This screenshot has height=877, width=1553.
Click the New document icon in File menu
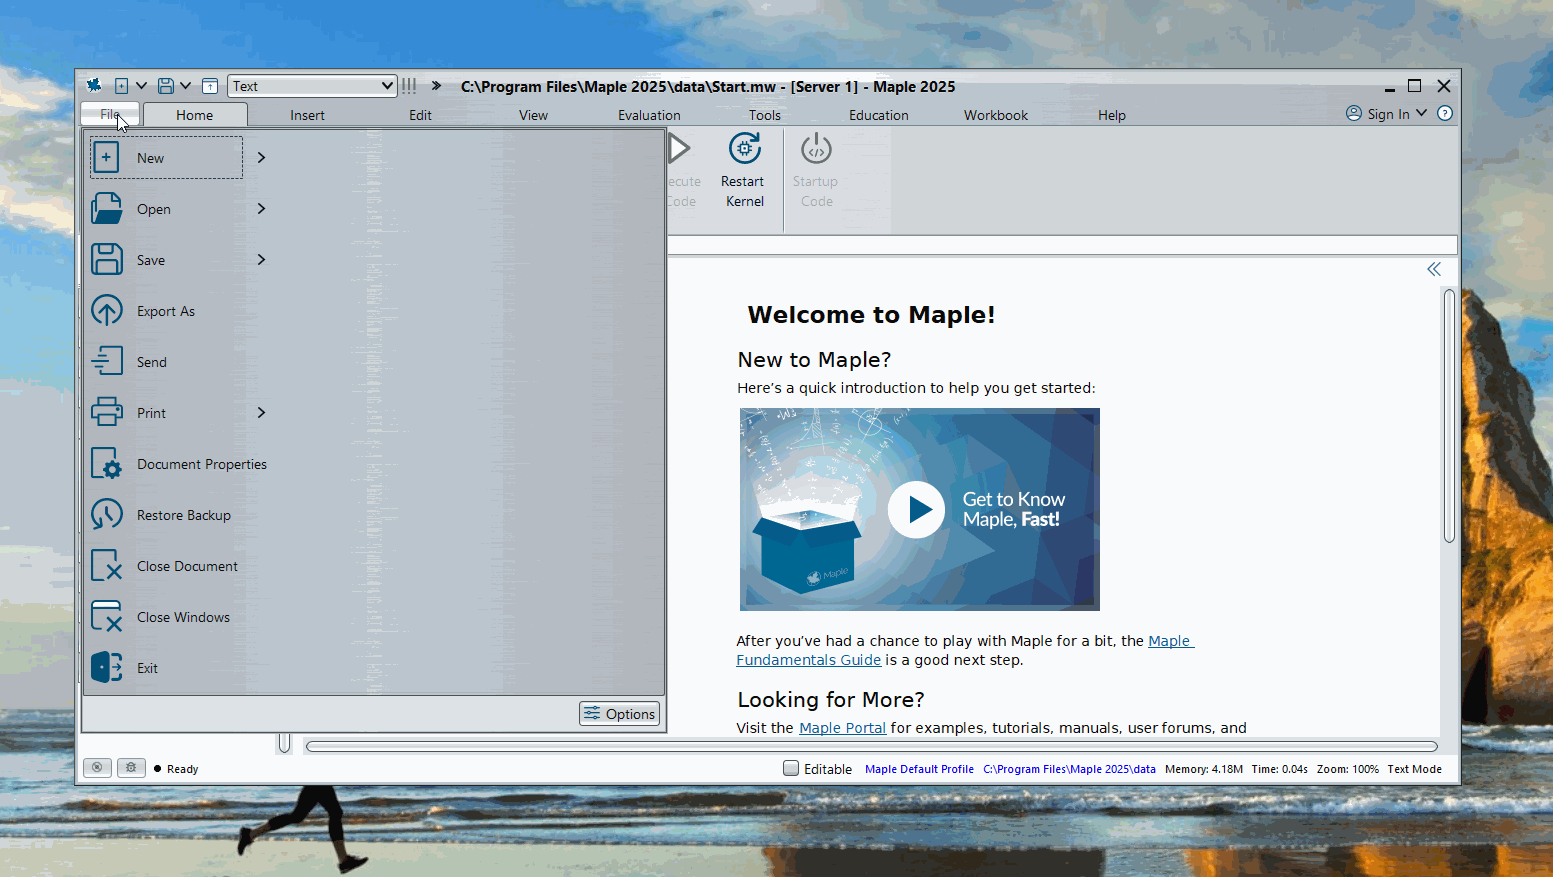pos(106,158)
